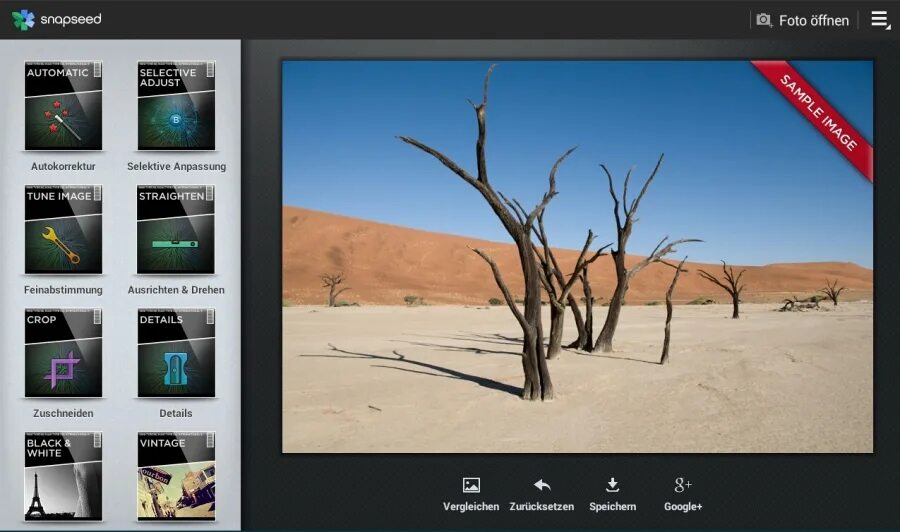Click the Zurücksetzen undo arrow icon
Image resolution: width=900 pixels, height=532 pixels.
542,486
